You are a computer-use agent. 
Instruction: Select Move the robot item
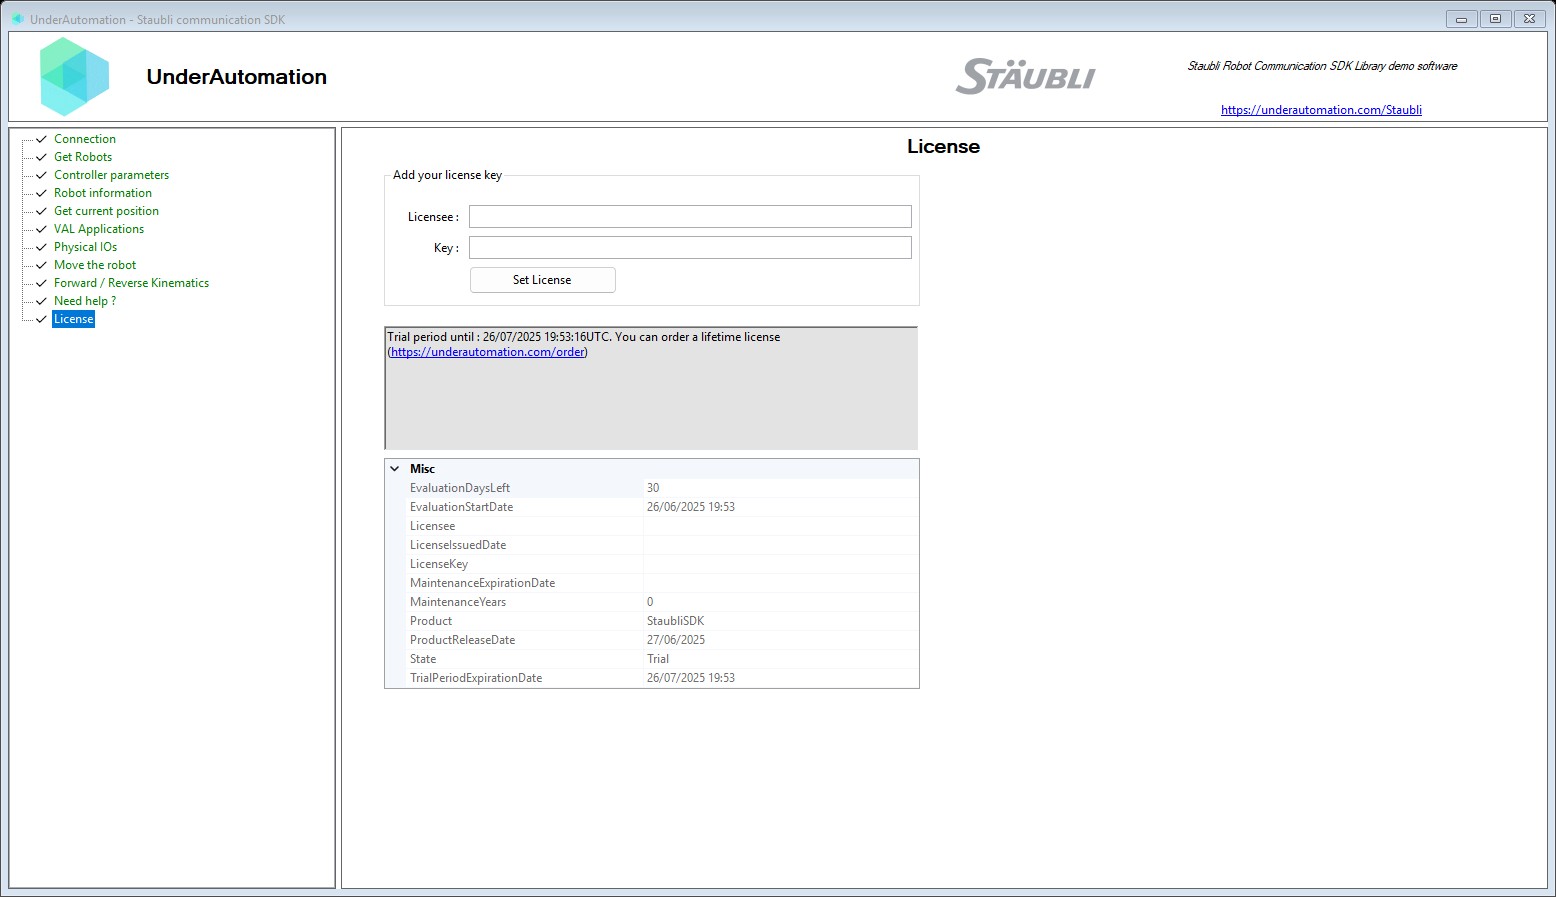[x=95, y=265]
